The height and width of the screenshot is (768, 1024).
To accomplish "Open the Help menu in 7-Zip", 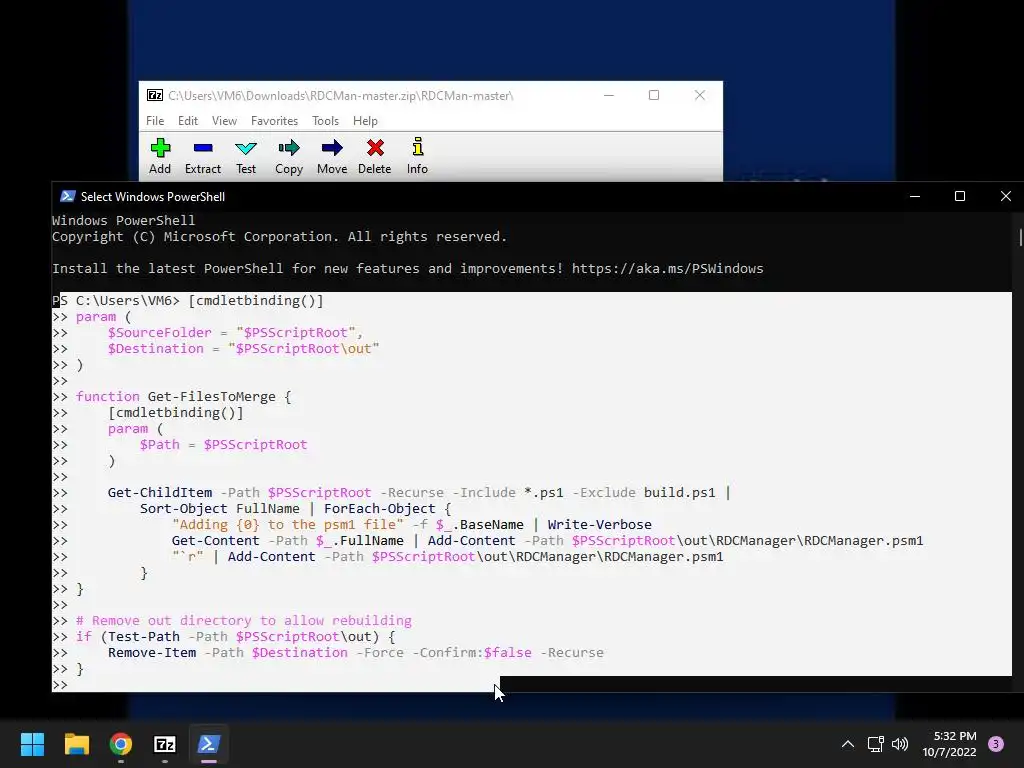I will [x=365, y=121].
